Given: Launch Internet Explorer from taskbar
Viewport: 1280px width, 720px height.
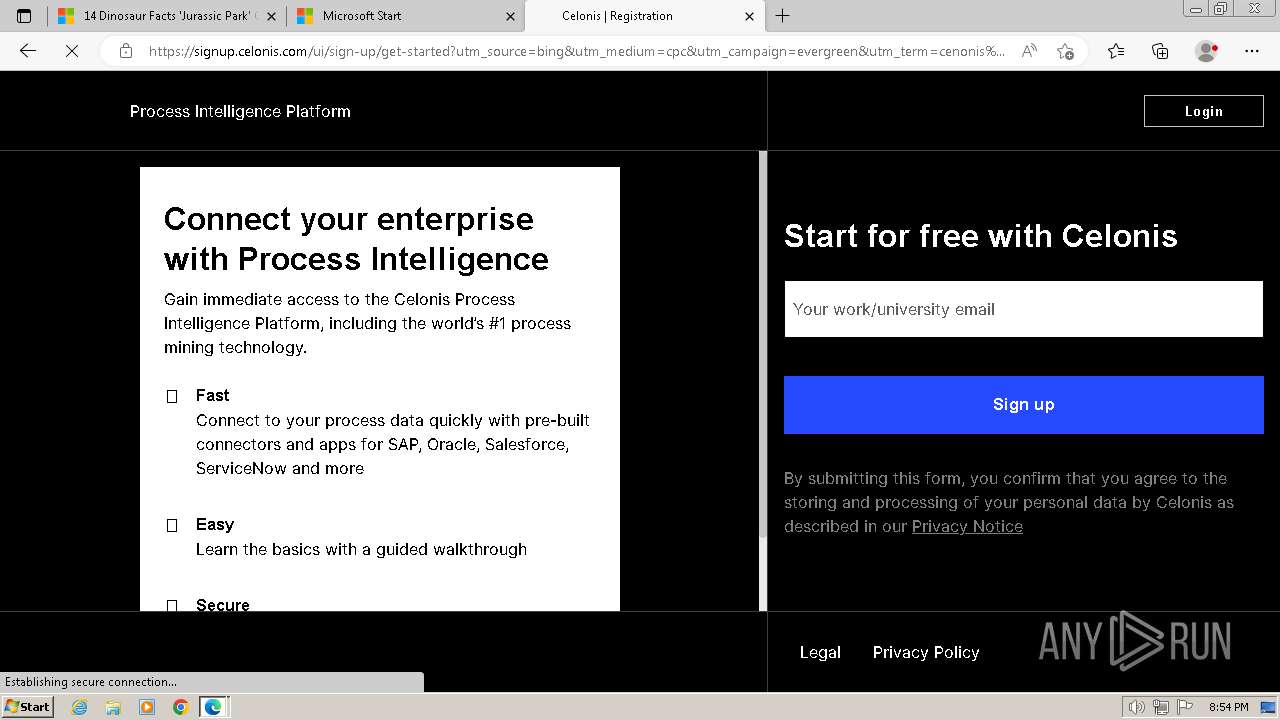Looking at the screenshot, I should 80,707.
